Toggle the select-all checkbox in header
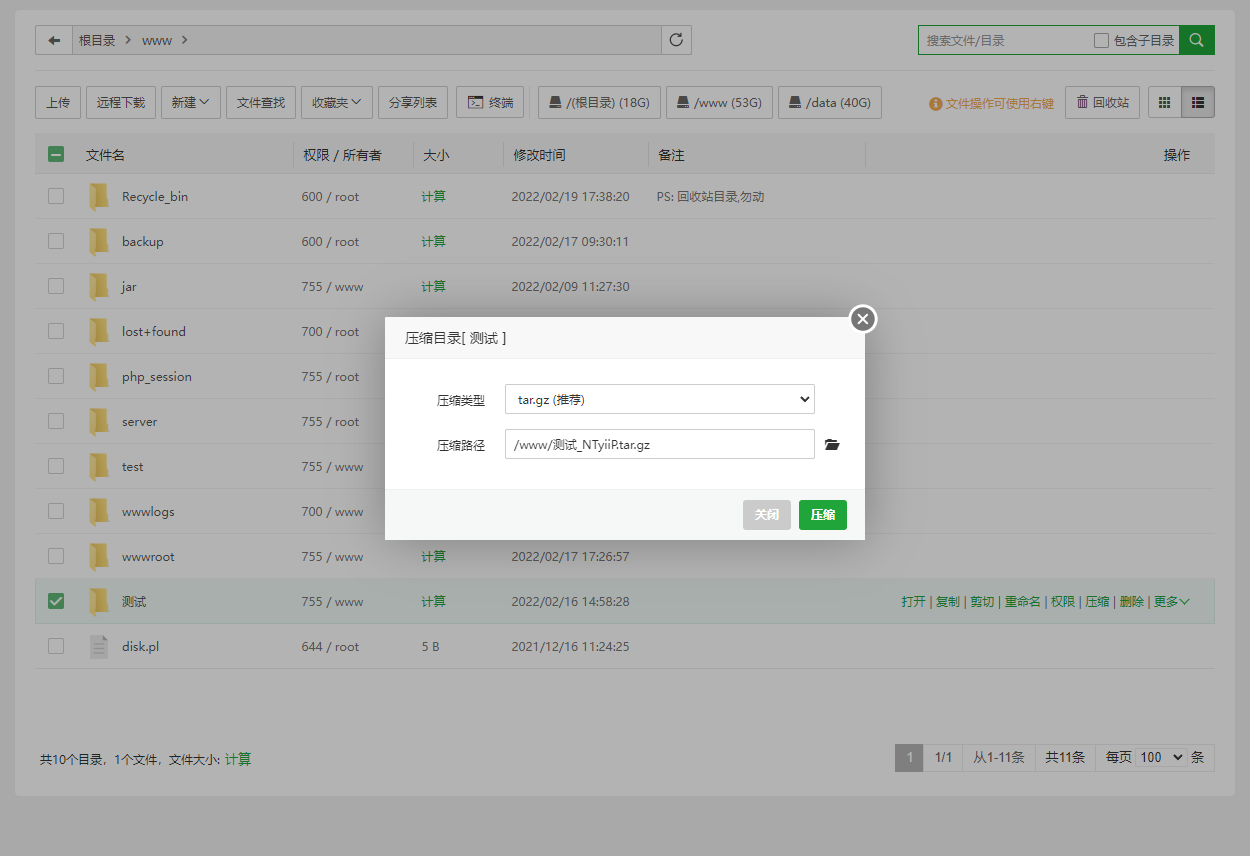This screenshot has width=1250, height=856. point(56,155)
